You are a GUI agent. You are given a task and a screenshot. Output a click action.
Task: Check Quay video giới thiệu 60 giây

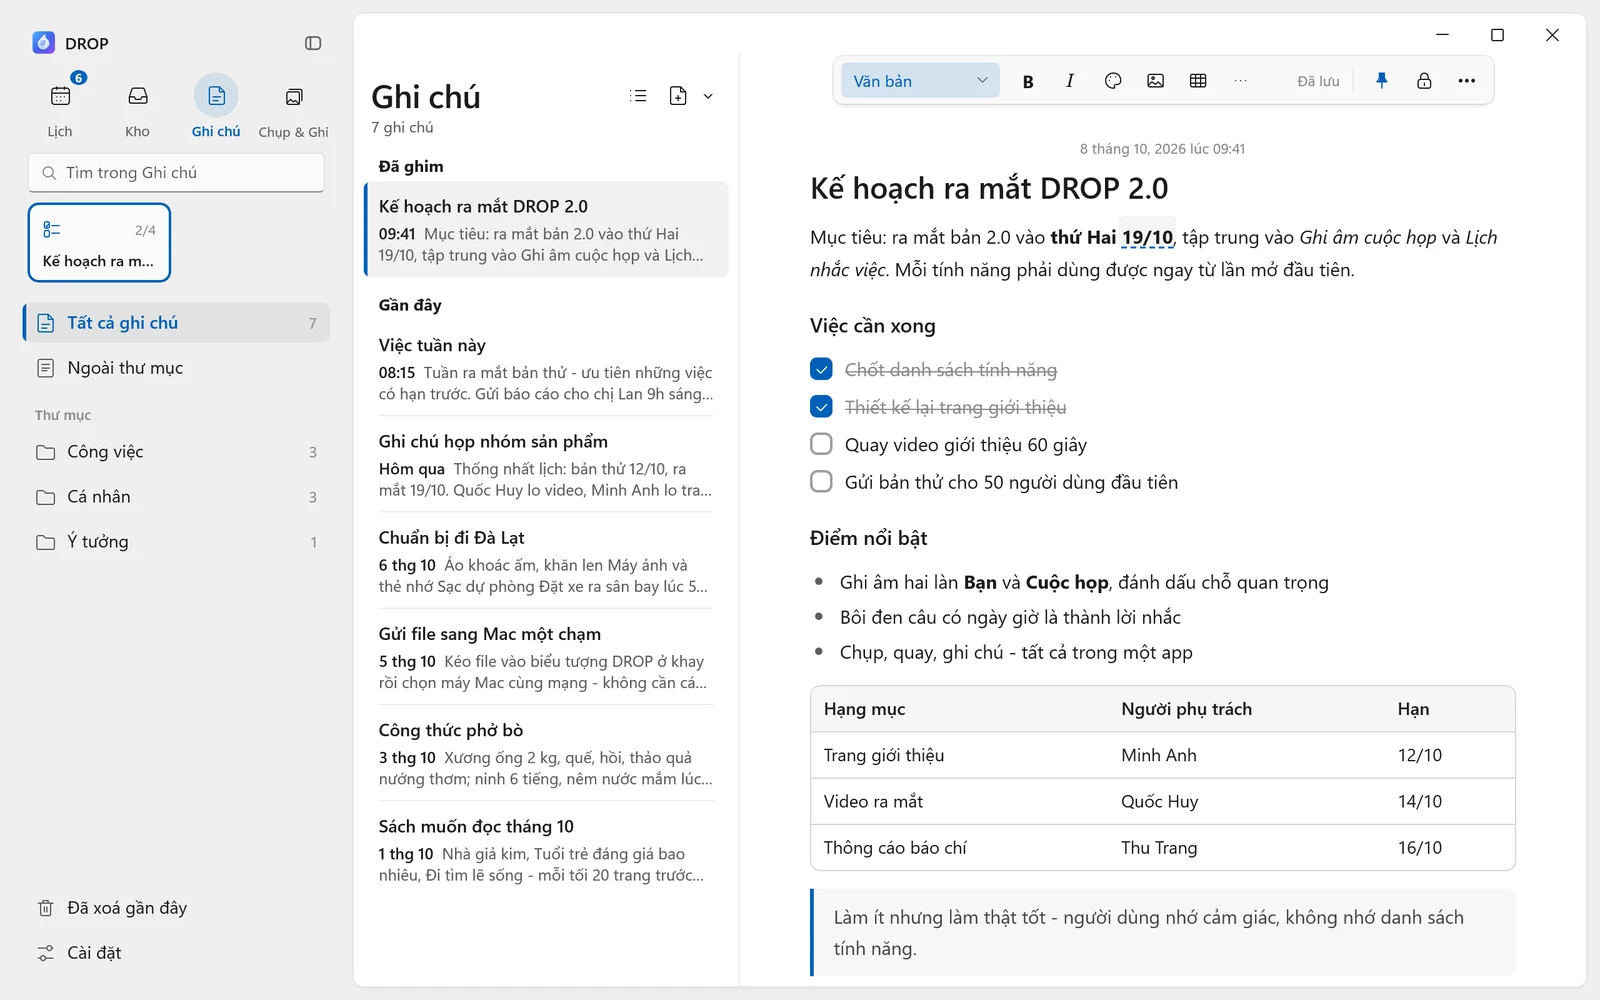tap(821, 444)
